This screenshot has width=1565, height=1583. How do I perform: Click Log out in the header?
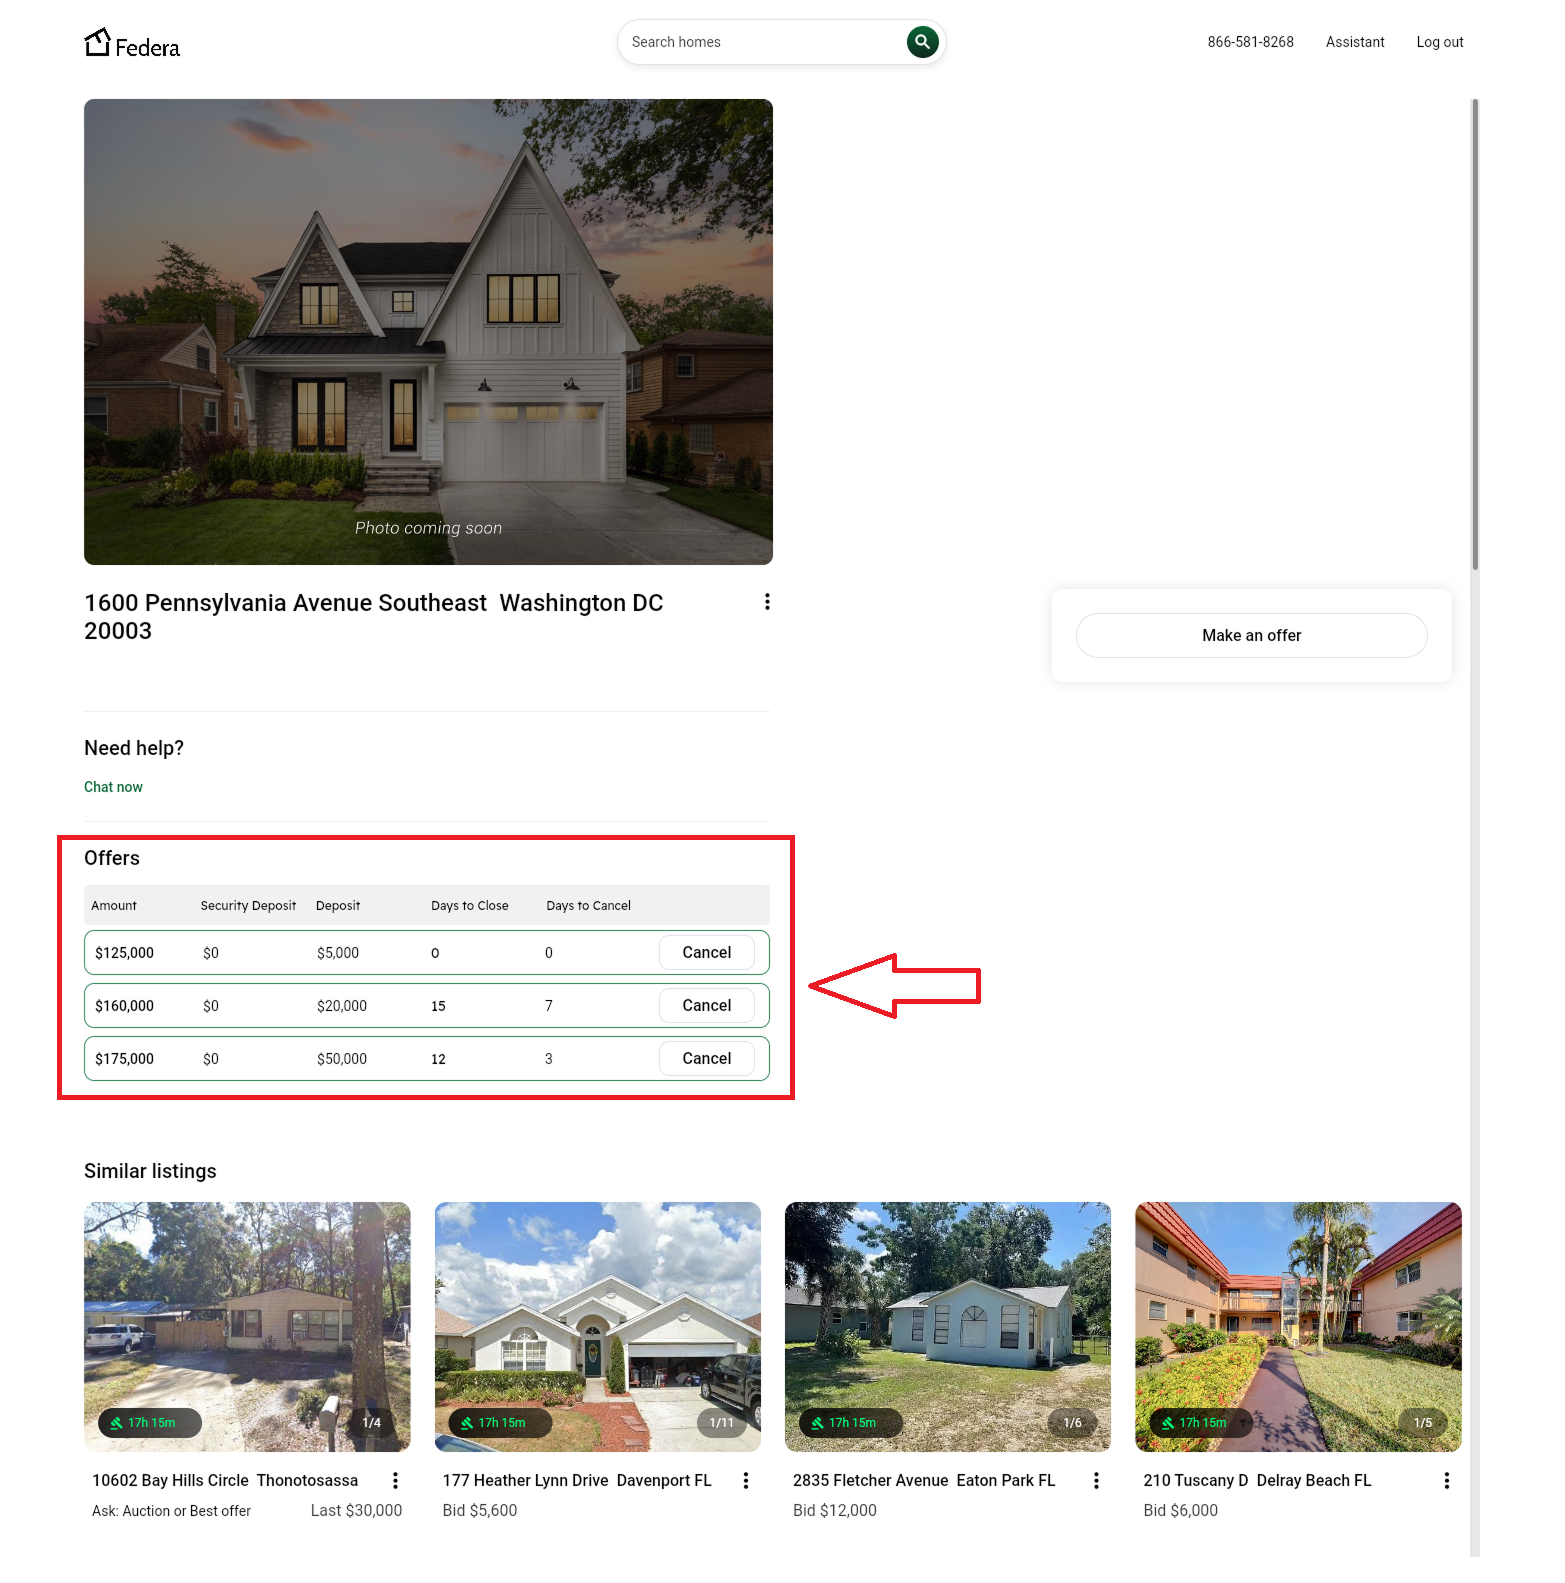pos(1440,42)
